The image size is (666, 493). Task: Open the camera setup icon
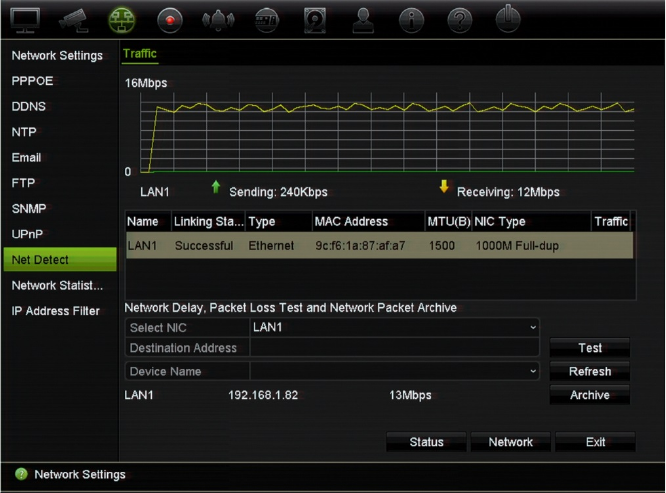(x=74, y=20)
